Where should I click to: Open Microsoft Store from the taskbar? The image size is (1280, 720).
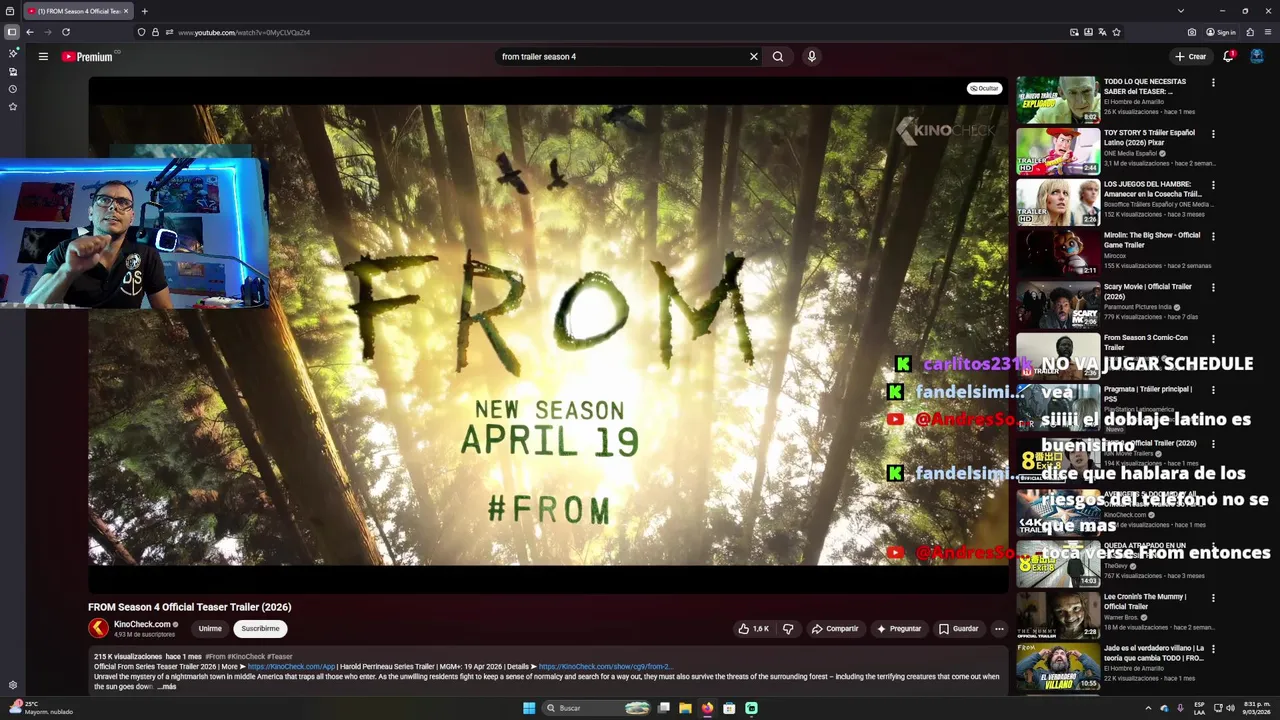tap(729, 708)
